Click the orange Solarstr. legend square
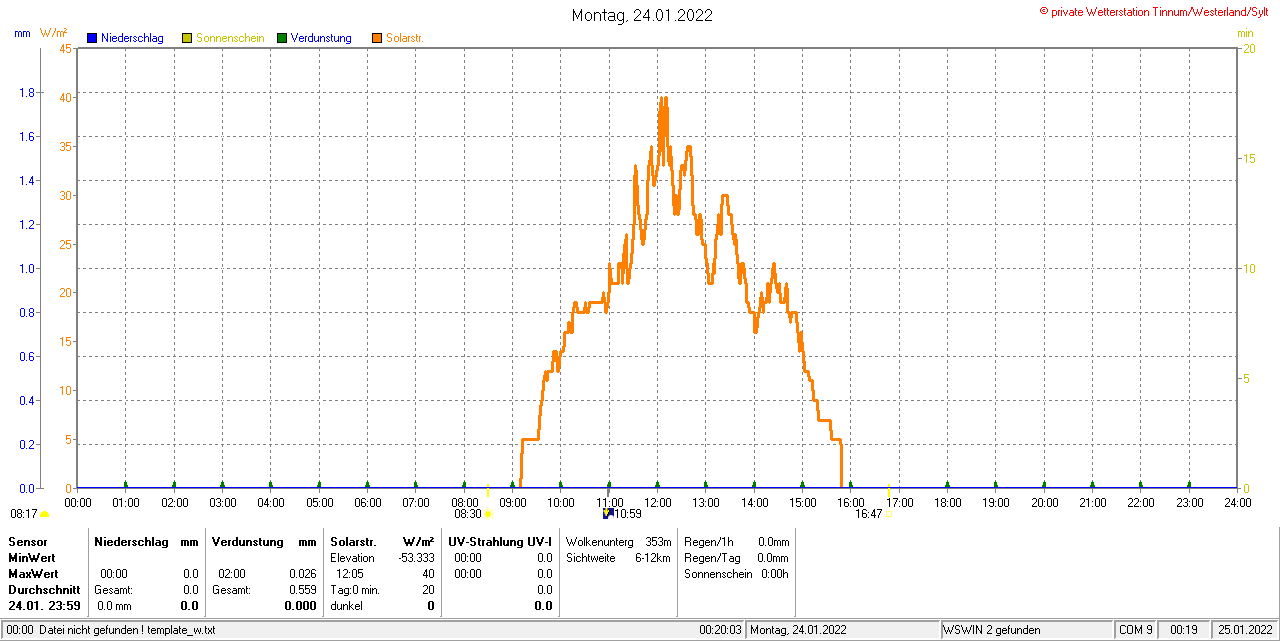Image resolution: width=1280 pixels, height=641 pixels. pyautogui.click(x=377, y=38)
